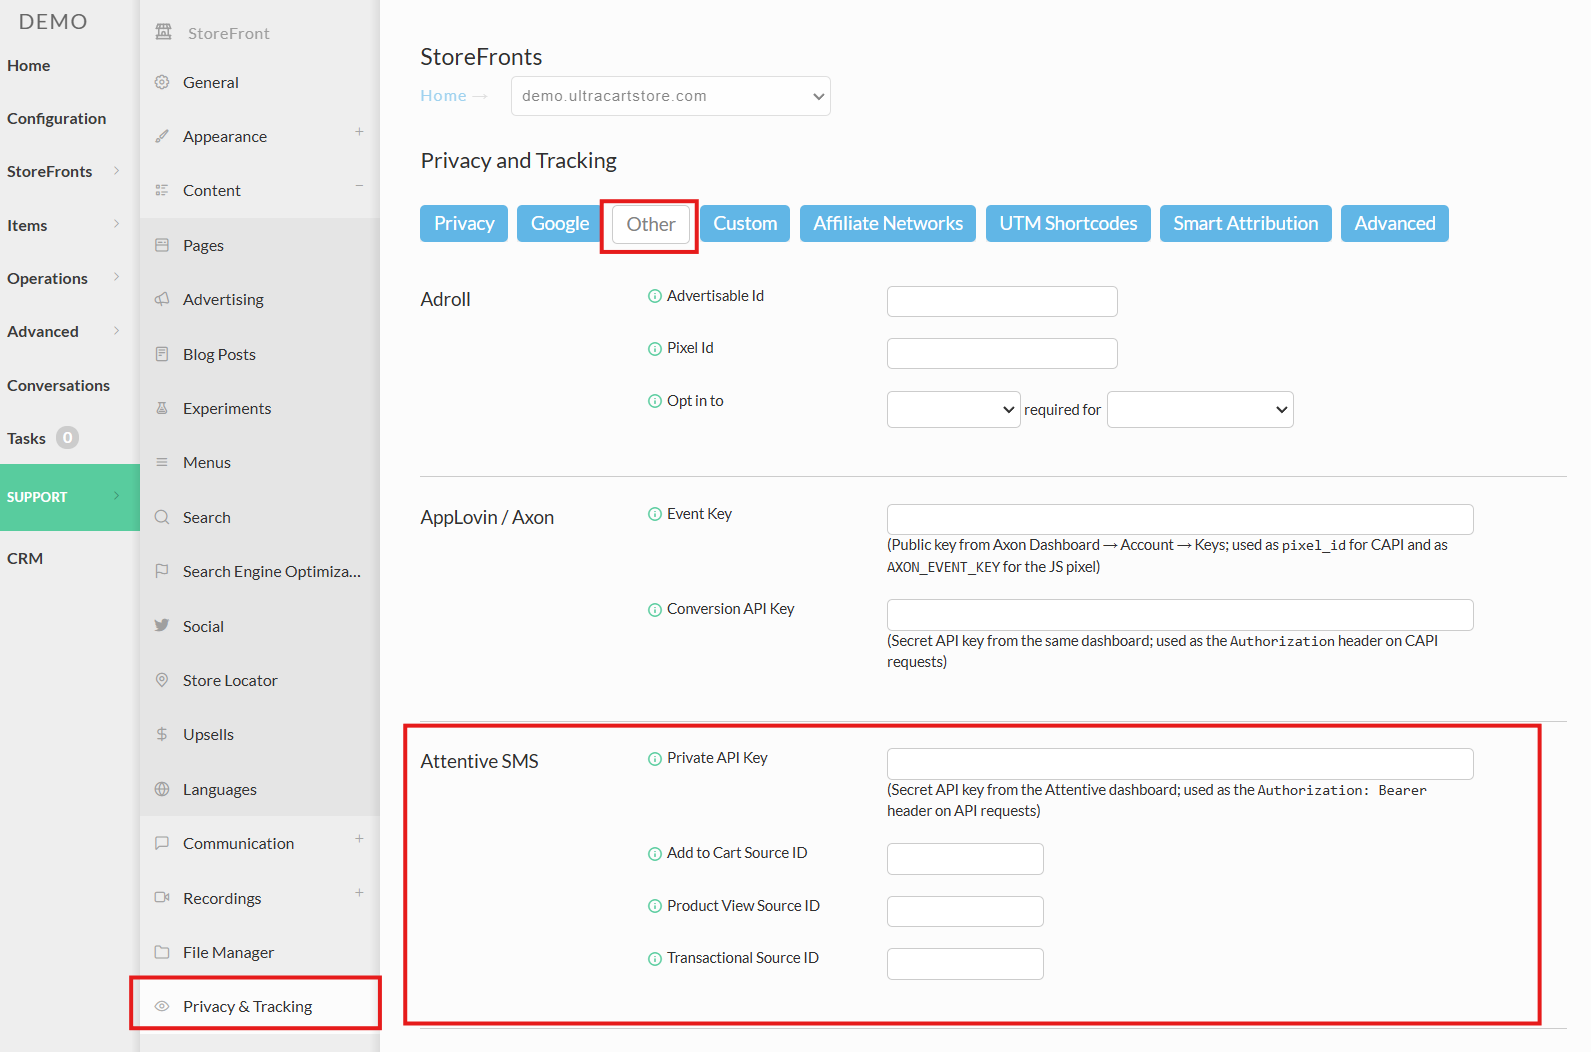Click the info icon next to Advertisable Id
Image resolution: width=1591 pixels, height=1052 pixels.
(655, 296)
